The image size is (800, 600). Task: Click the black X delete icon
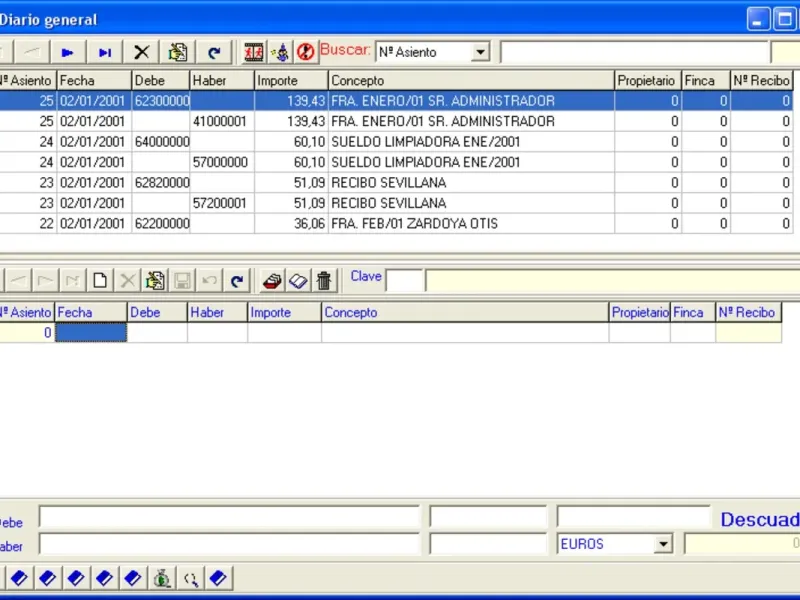[x=141, y=52]
